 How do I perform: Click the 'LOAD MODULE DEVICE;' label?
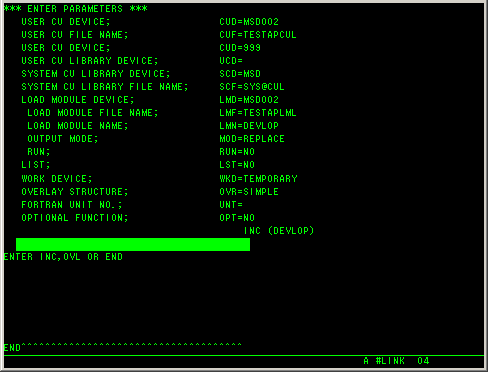tap(78, 100)
